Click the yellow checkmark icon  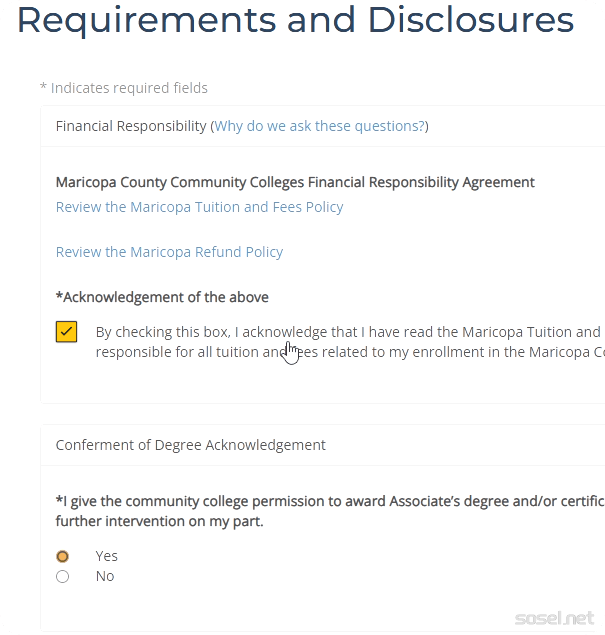coord(67,332)
